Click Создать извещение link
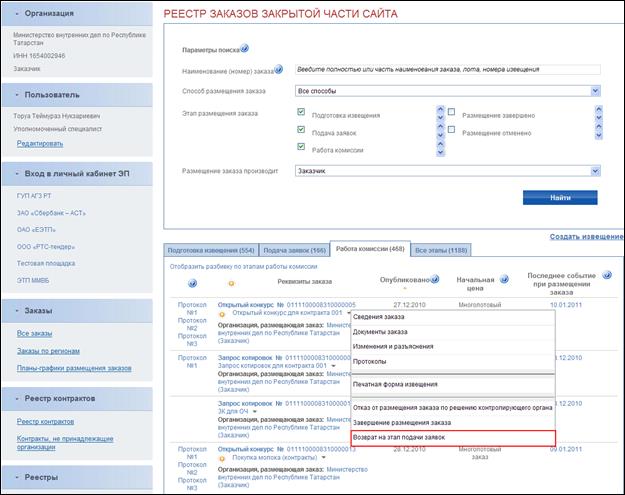Image resolution: width=625 pixels, height=495 pixels. tap(586, 237)
